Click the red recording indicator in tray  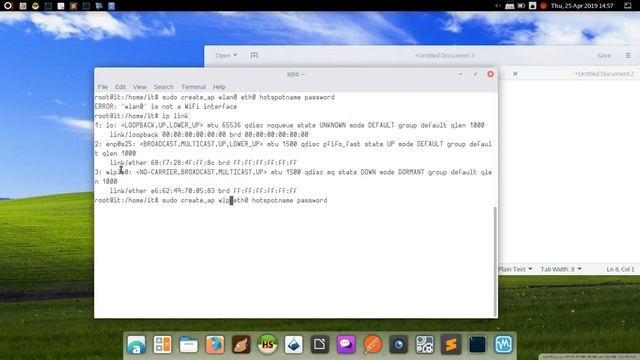[544, 6]
